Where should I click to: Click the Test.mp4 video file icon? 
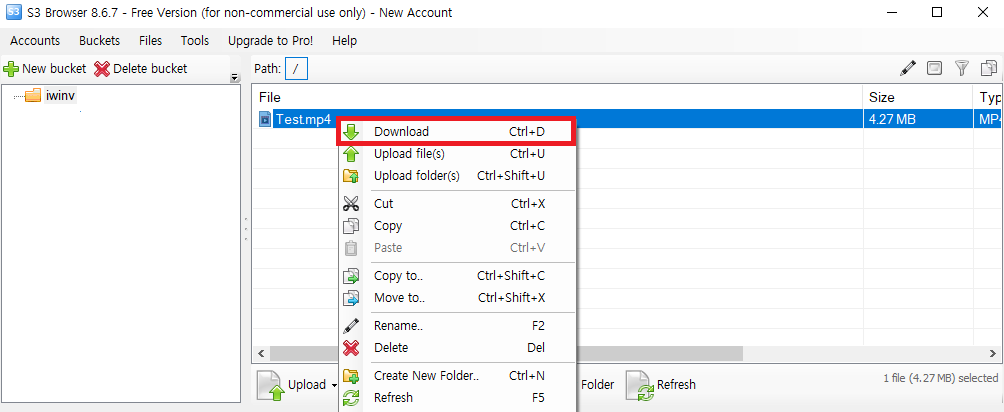(x=265, y=119)
